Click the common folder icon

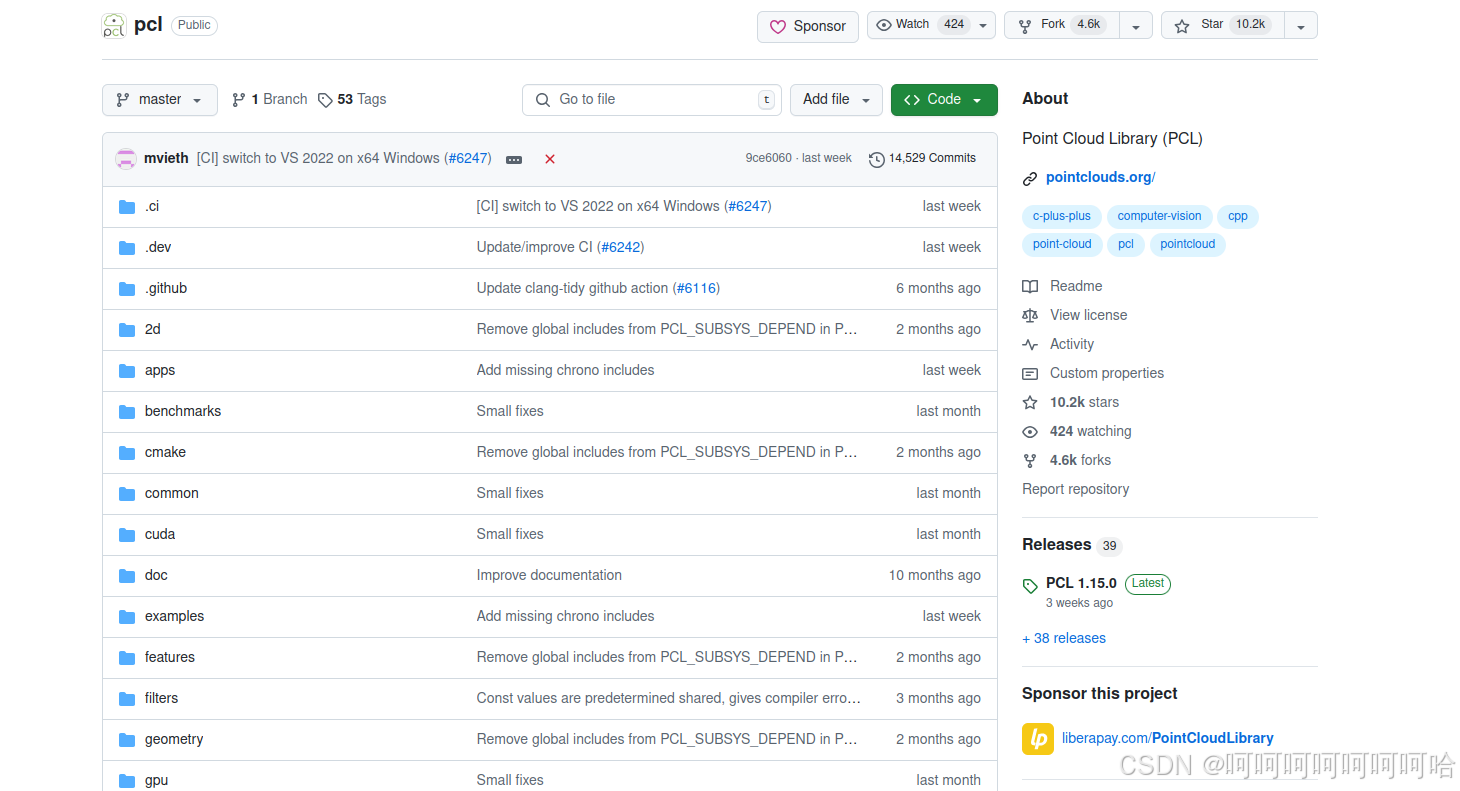coord(127,493)
